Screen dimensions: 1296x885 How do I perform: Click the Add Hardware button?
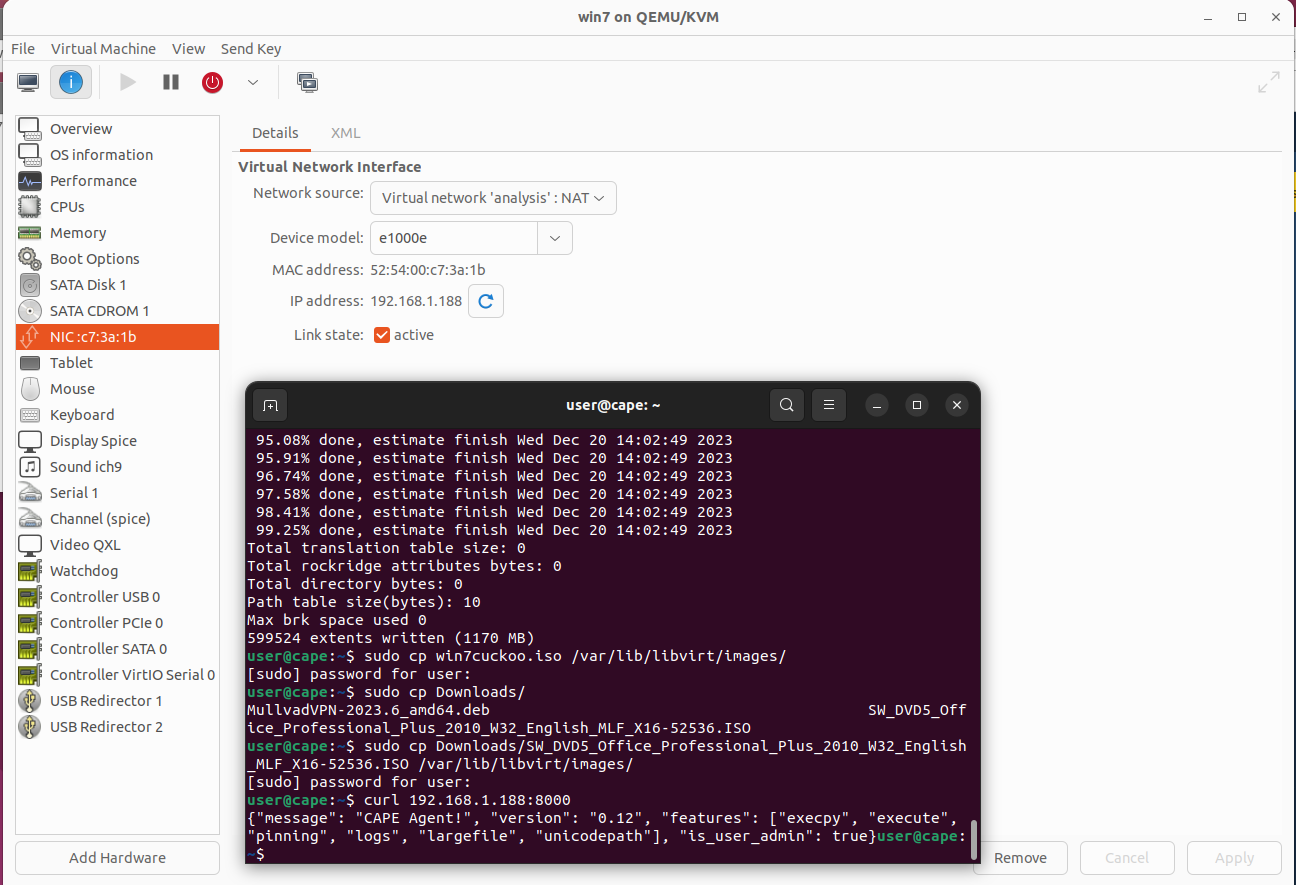(117, 858)
